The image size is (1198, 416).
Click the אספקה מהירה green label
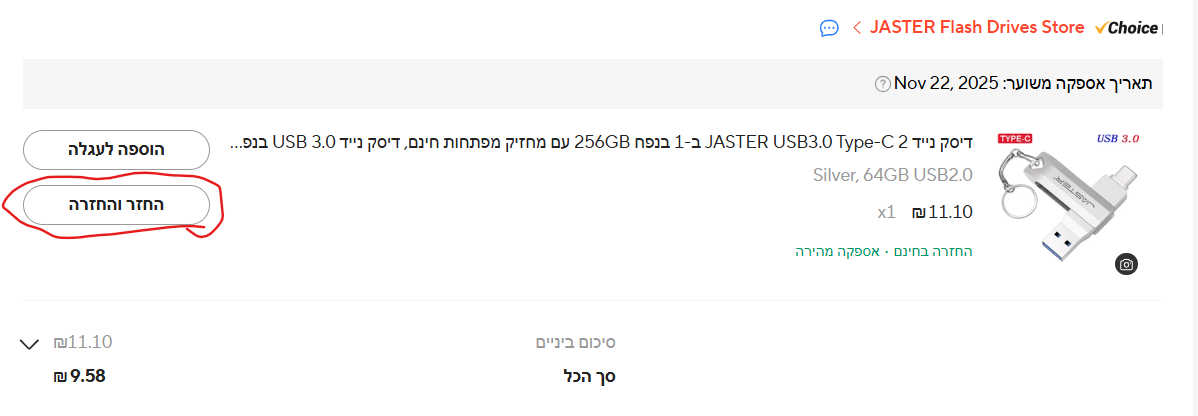(837, 251)
